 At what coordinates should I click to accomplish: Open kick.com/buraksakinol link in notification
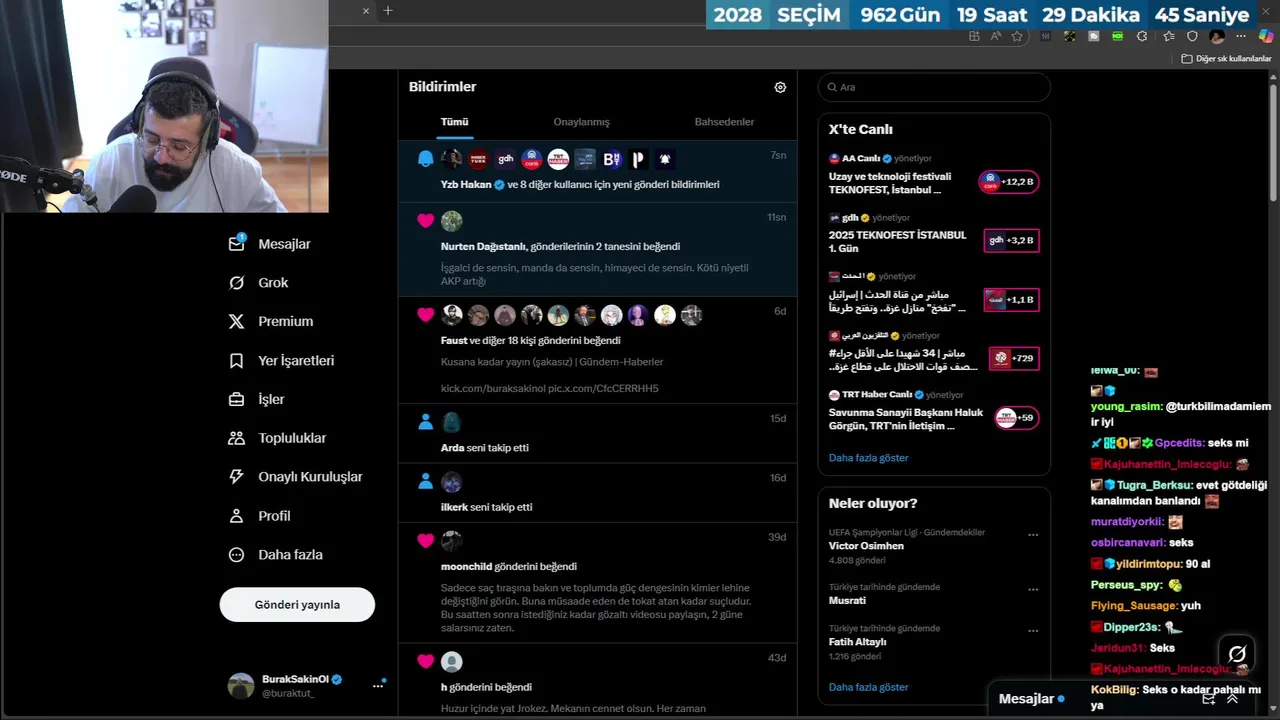(x=493, y=389)
